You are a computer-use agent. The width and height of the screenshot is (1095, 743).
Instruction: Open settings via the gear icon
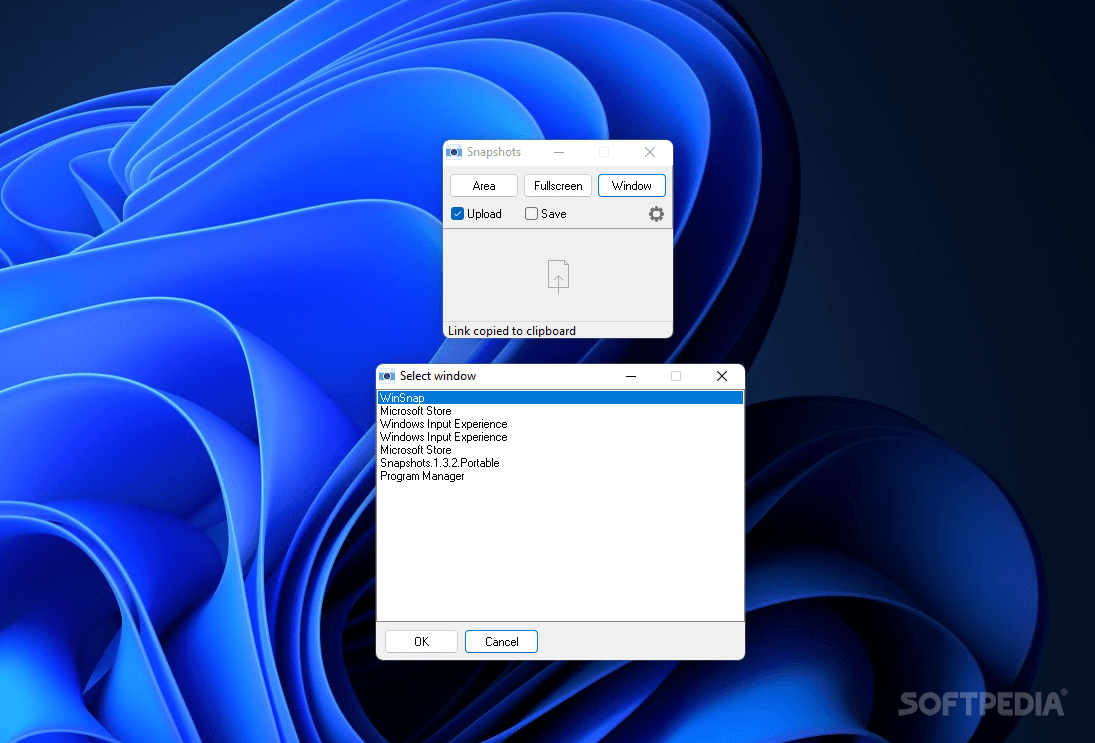tap(656, 214)
